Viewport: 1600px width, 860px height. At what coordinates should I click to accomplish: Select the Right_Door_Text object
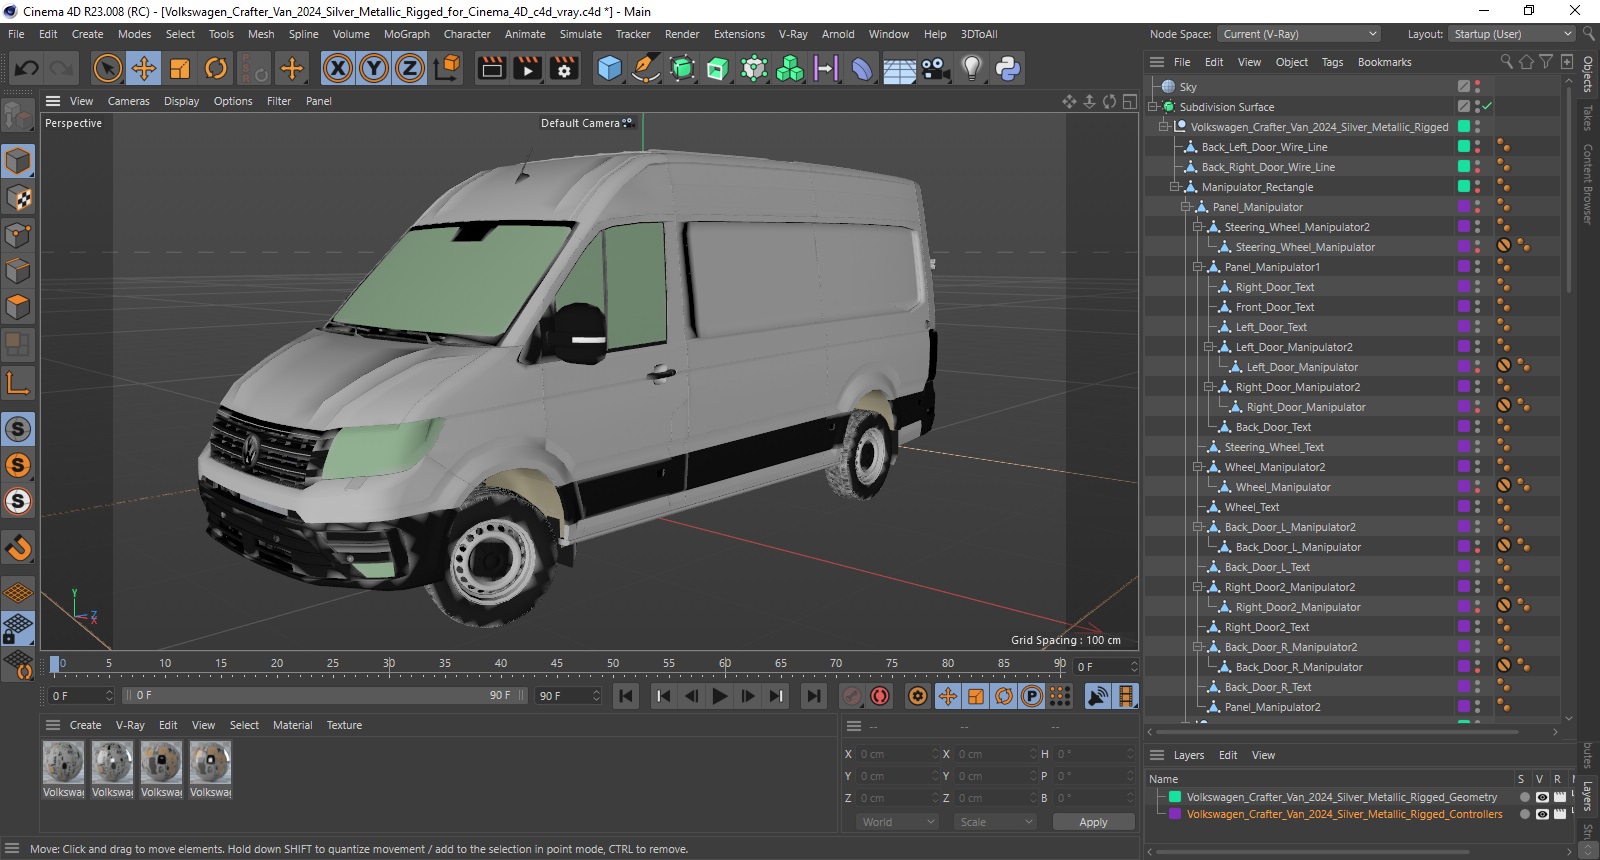pyautogui.click(x=1275, y=287)
